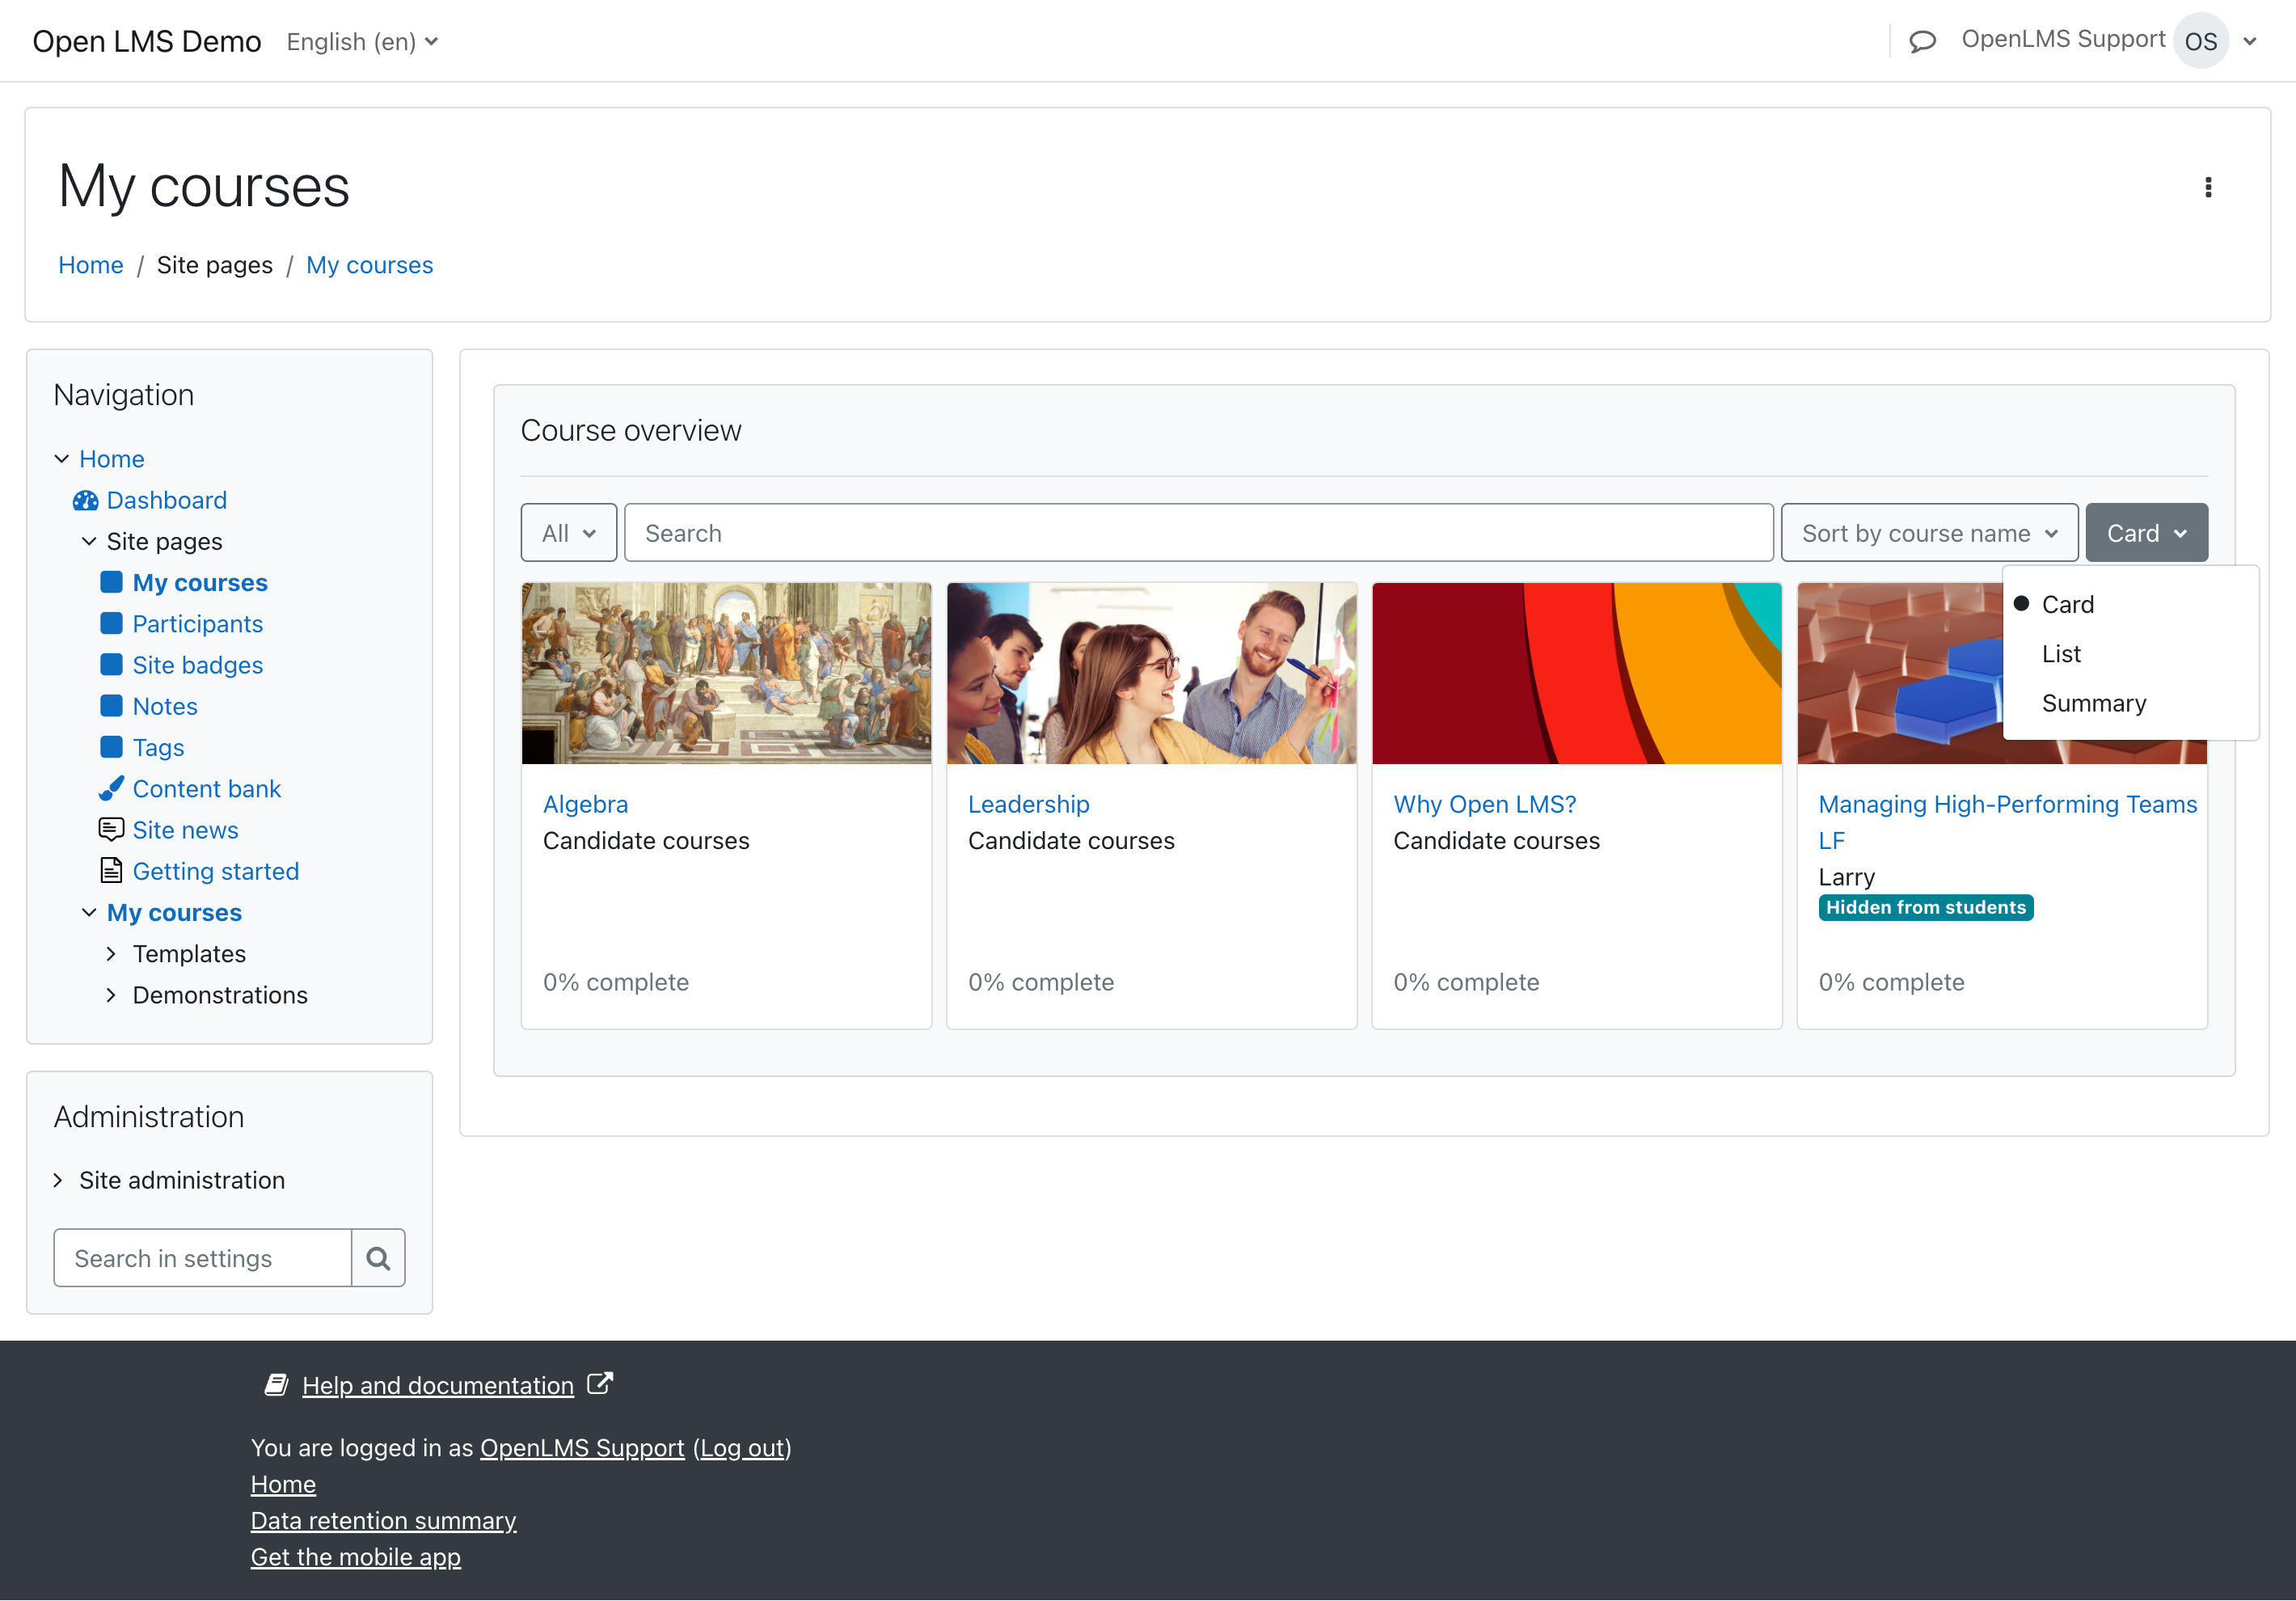
Task: Open the English (en) language dropdown
Action: pyautogui.click(x=362, y=42)
